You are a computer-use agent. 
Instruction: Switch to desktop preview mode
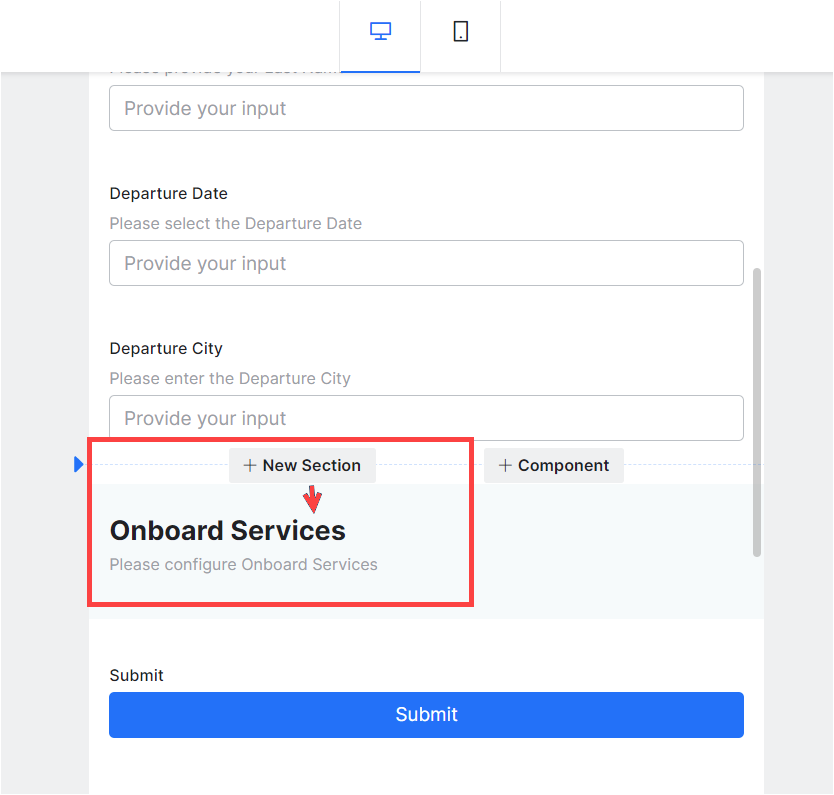[x=380, y=32]
